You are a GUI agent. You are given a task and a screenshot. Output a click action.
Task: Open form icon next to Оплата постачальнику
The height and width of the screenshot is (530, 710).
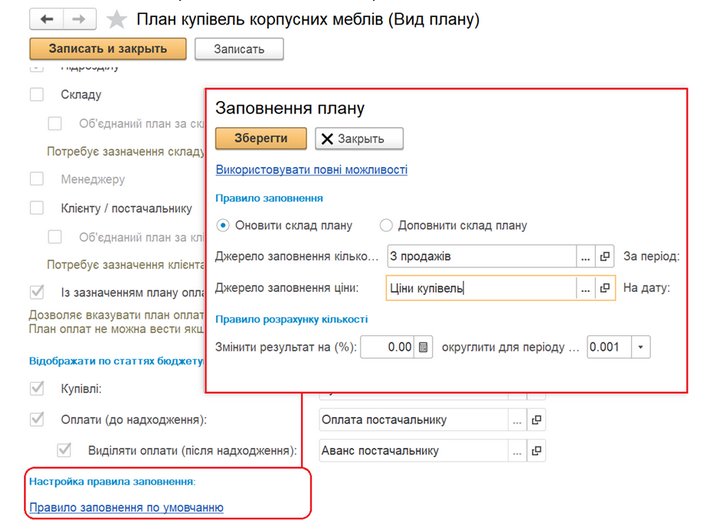536,420
